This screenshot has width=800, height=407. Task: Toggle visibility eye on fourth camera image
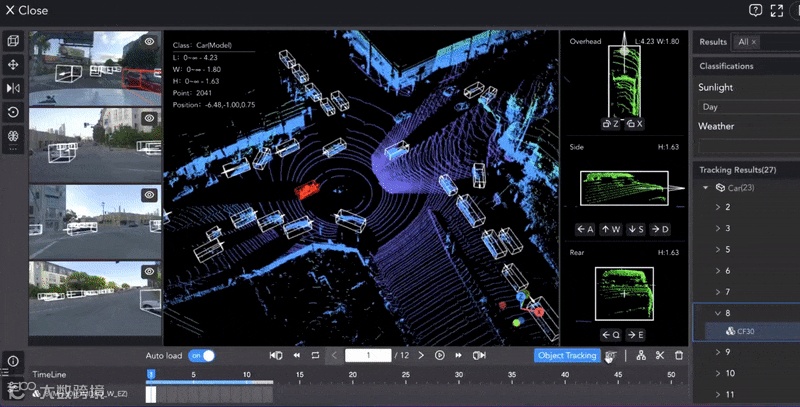(x=149, y=271)
